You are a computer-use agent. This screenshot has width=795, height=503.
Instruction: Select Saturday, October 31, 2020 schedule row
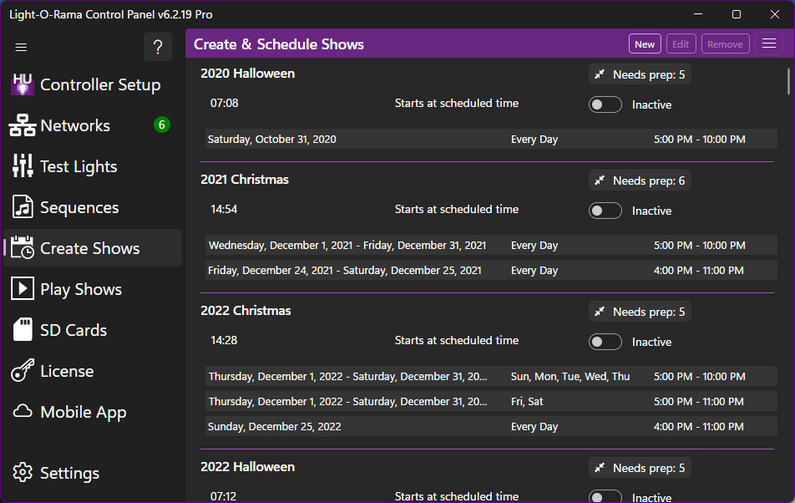click(491, 139)
